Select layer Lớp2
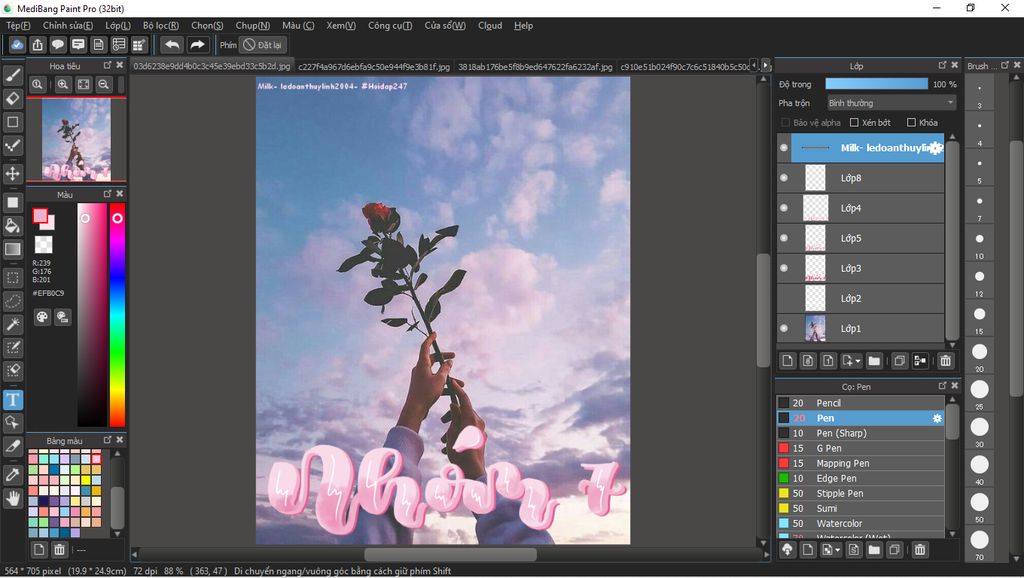 [861, 298]
